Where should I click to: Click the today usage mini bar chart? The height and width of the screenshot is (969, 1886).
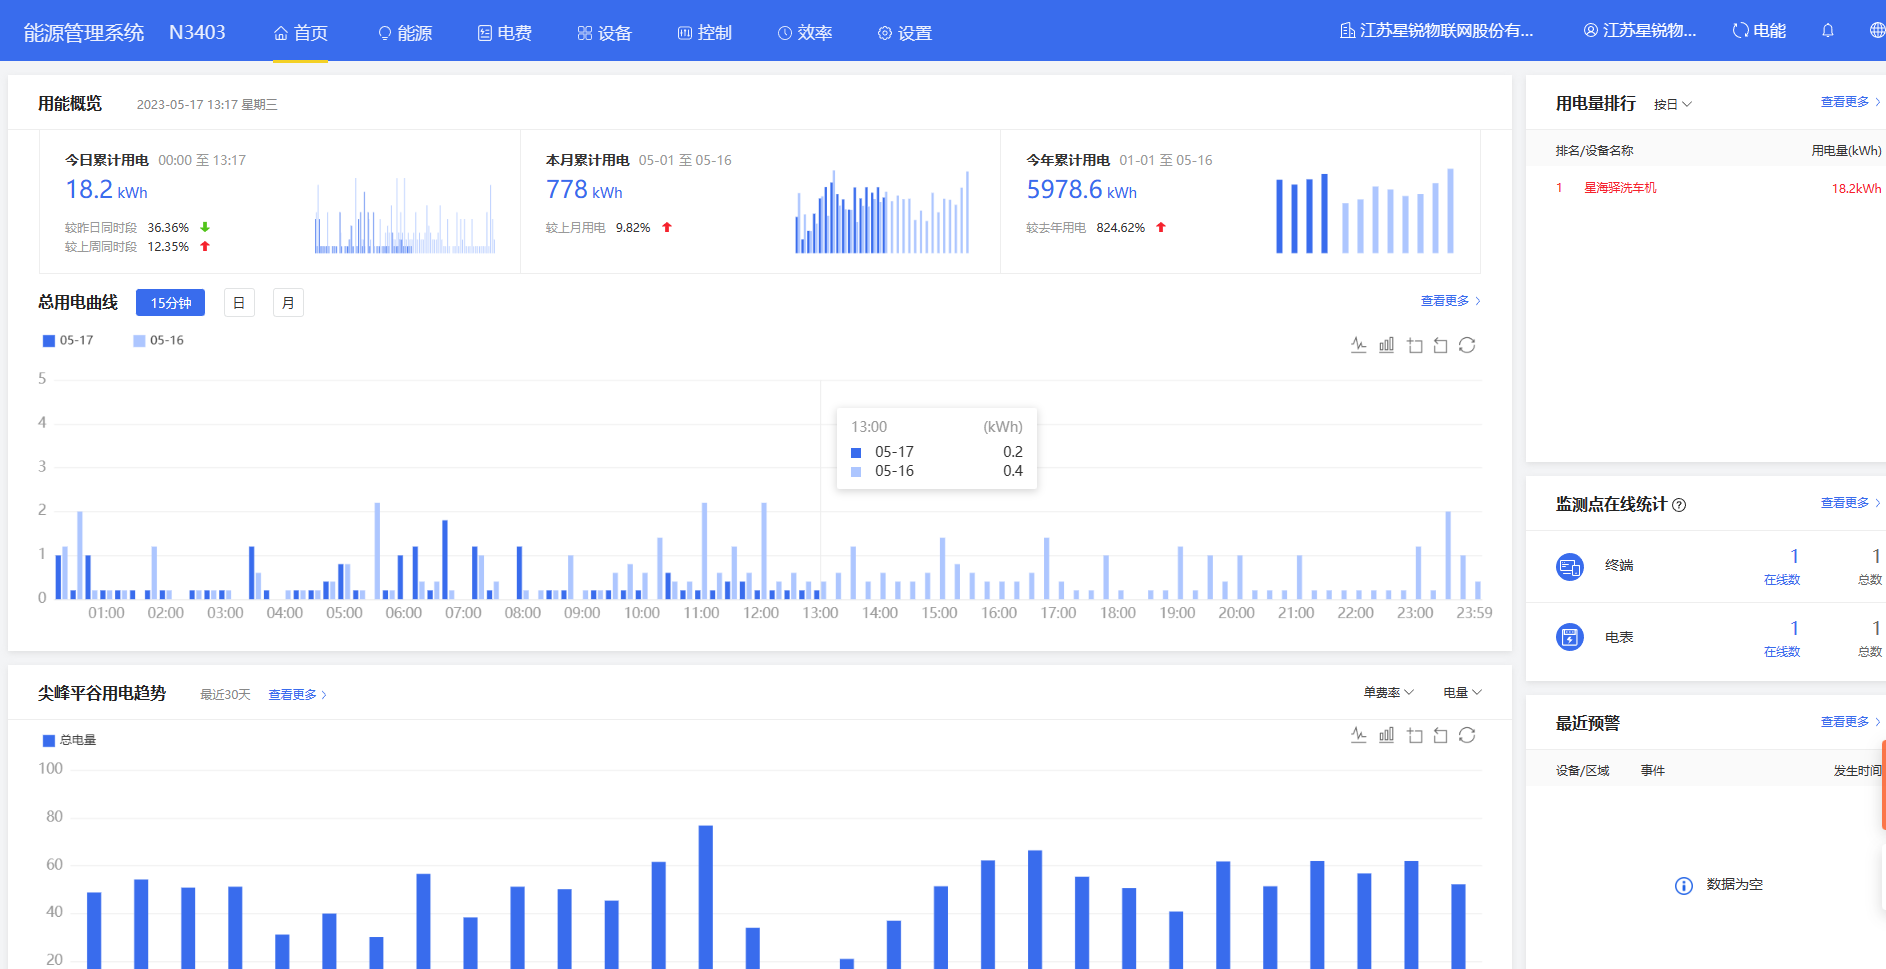click(405, 215)
